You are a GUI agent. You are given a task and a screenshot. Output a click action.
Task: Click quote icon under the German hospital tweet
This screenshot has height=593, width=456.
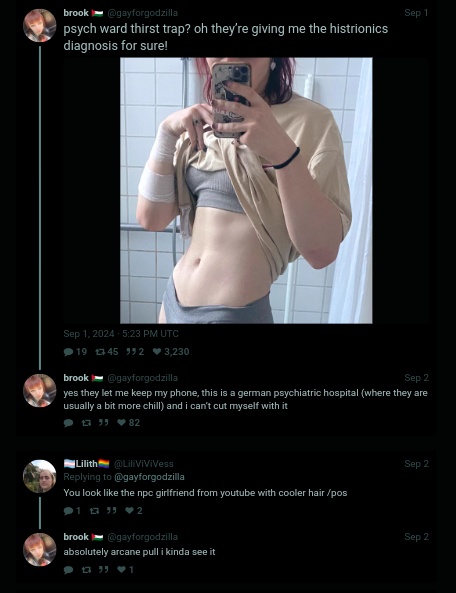104,423
